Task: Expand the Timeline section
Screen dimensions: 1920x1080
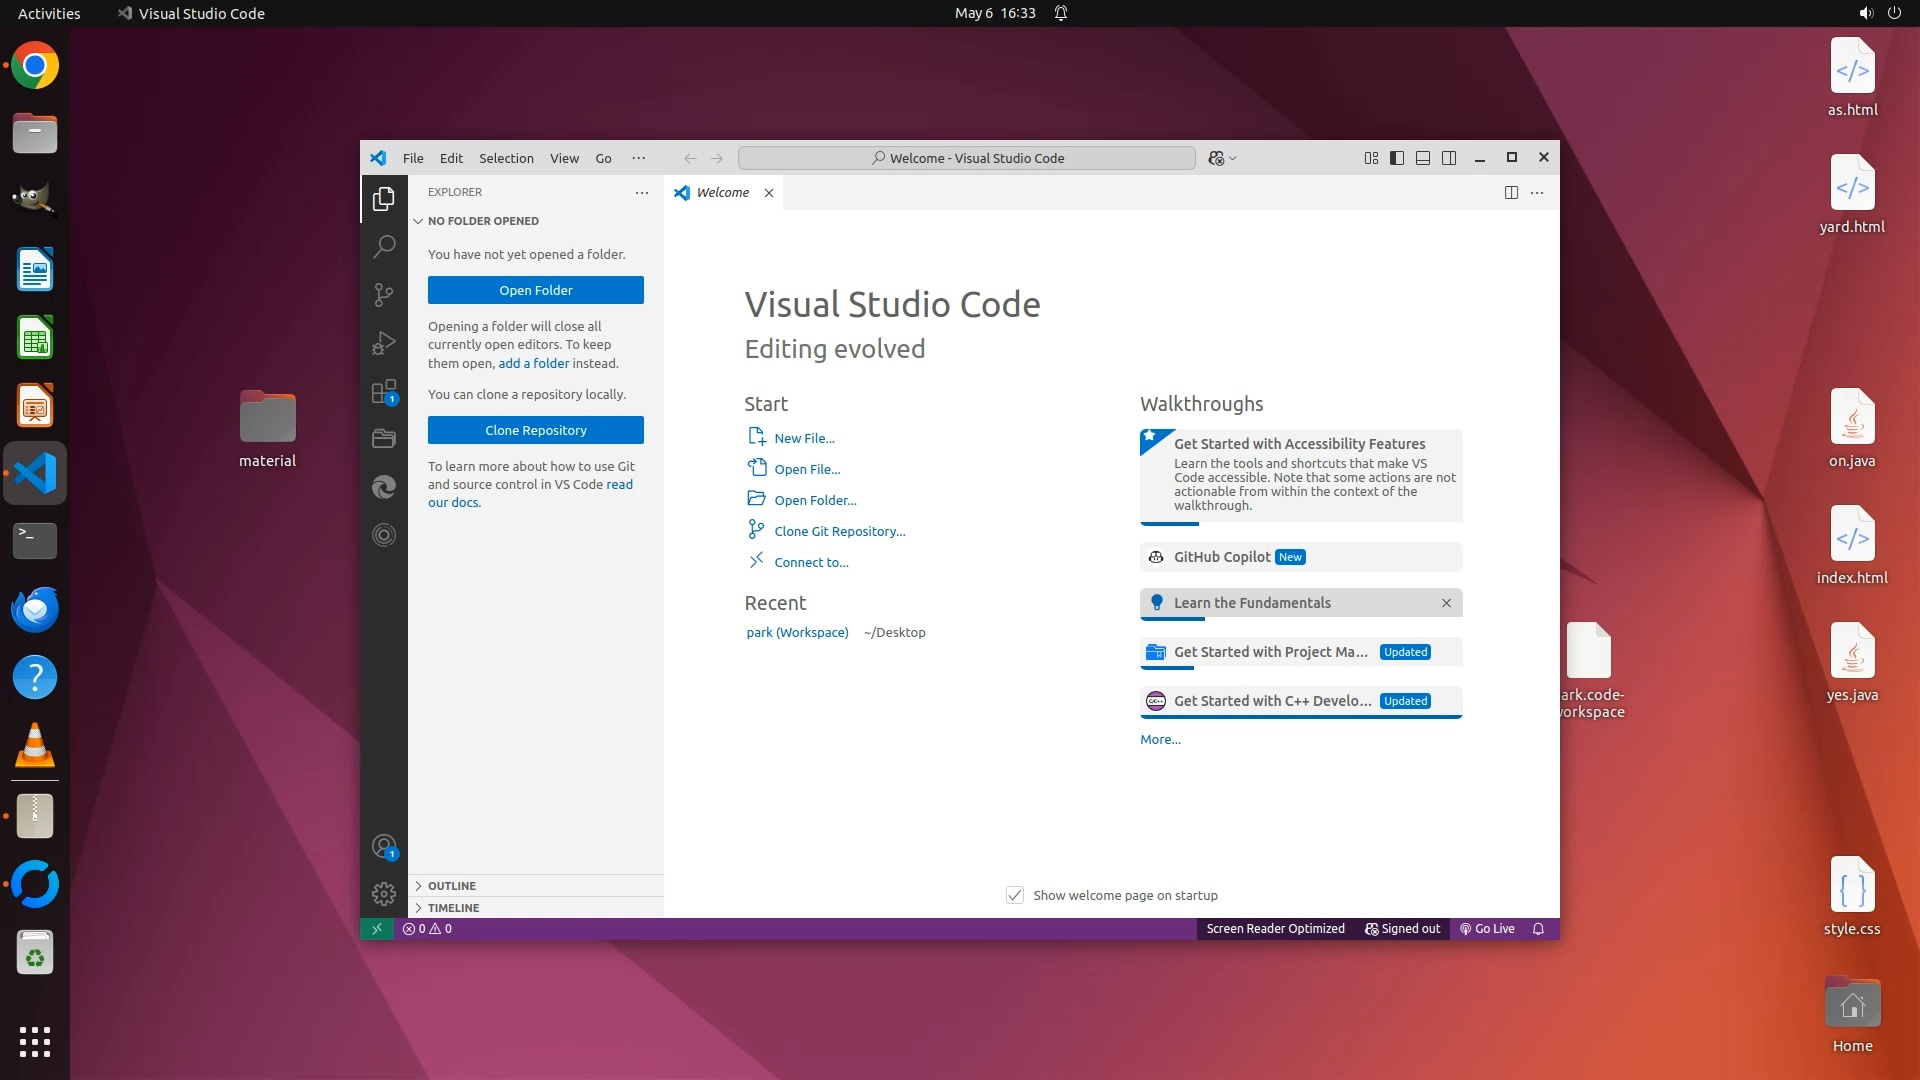Action: 453,908
